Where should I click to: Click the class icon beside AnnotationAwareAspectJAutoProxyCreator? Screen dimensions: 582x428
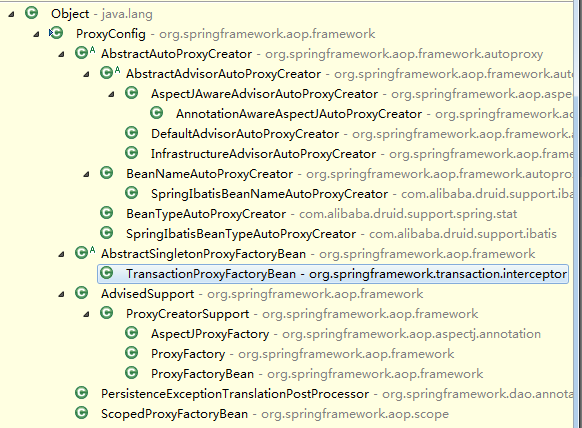coord(156,113)
